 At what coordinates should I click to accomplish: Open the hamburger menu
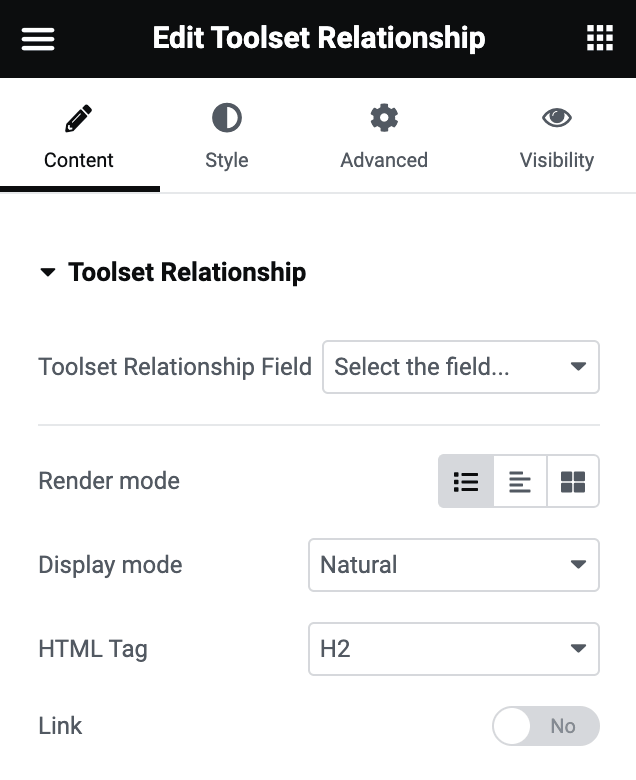[x=38, y=39]
